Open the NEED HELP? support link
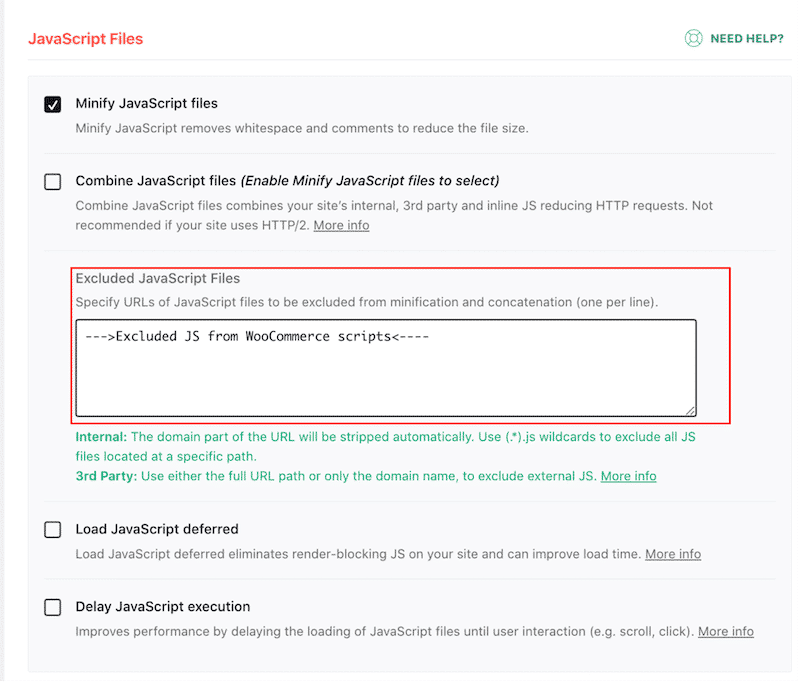This screenshot has width=800, height=683. (x=740, y=37)
